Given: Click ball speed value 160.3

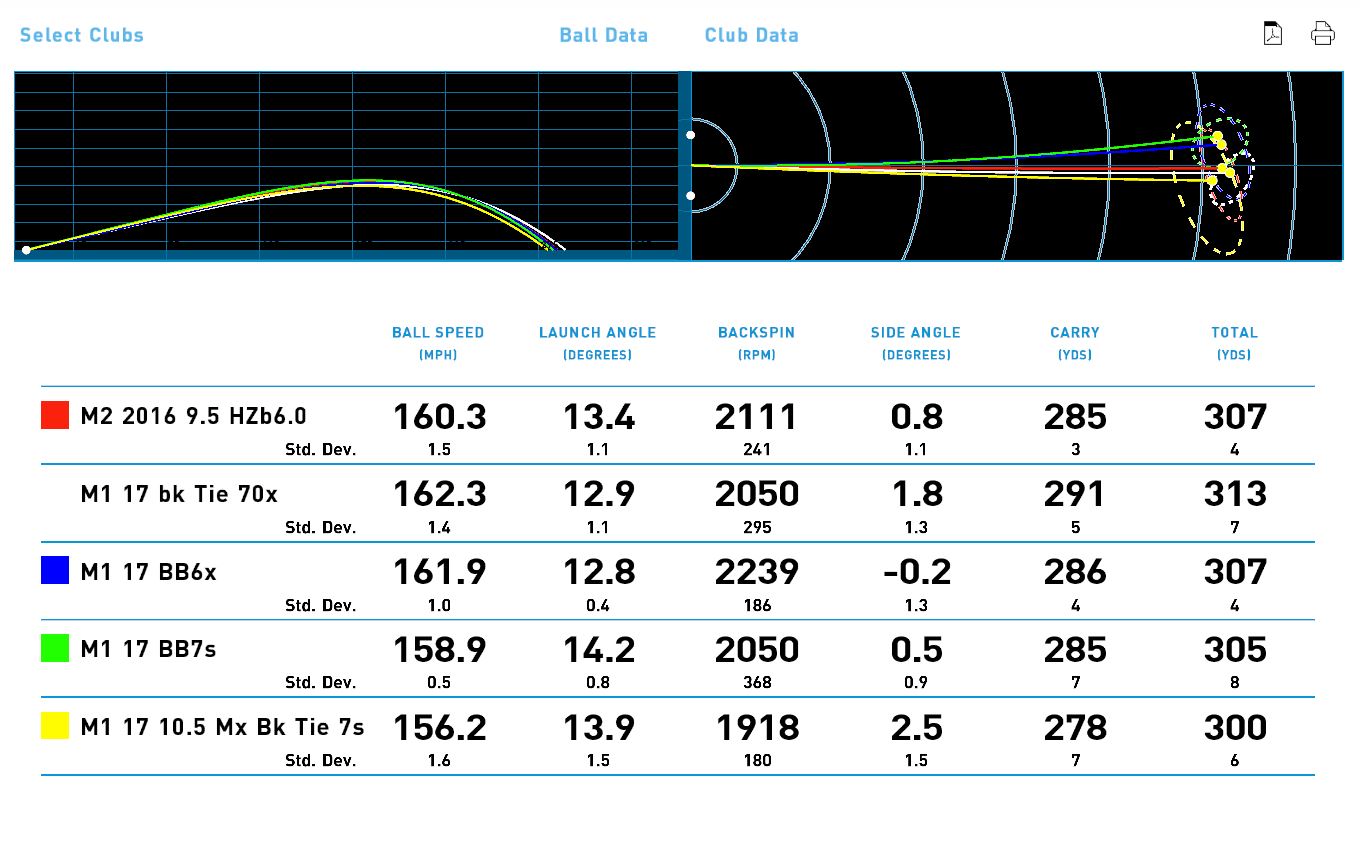Looking at the screenshot, I should tap(439, 417).
